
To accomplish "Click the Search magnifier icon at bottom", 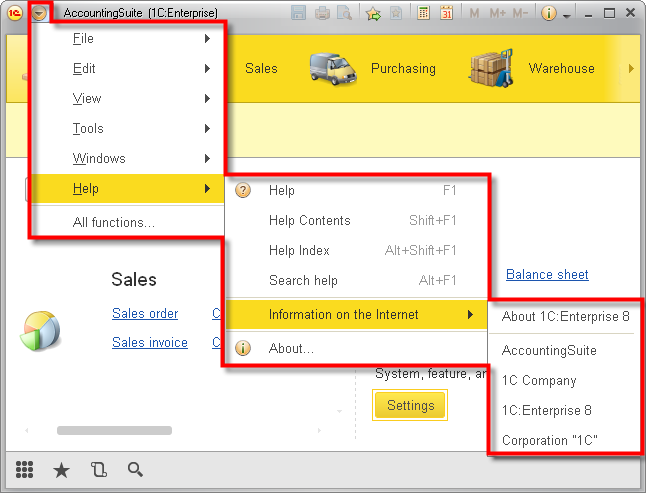I will [x=135, y=470].
